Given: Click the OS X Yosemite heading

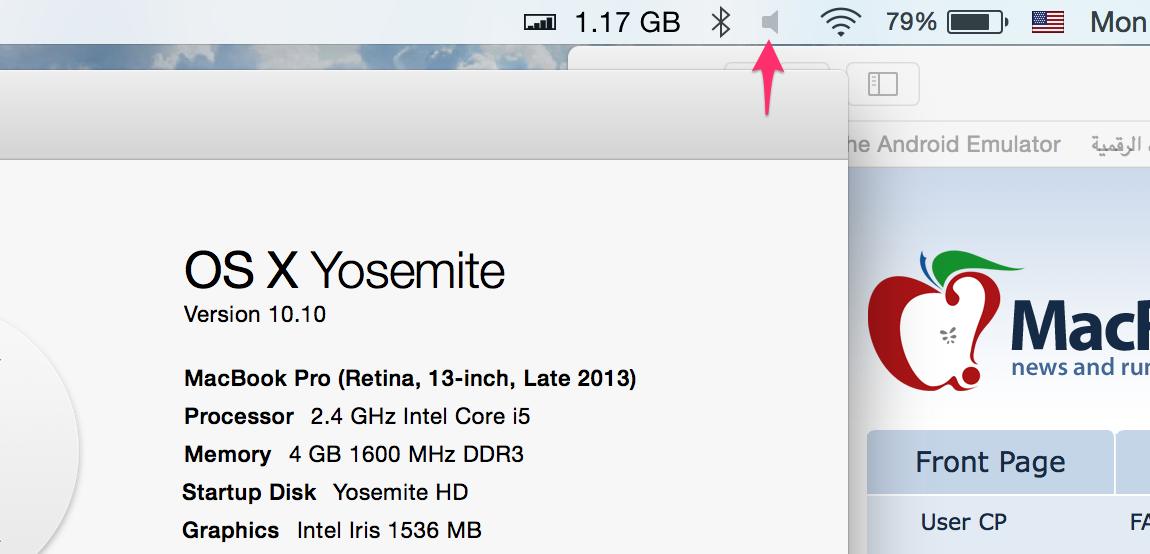Looking at the screenshot, I should [x=344, y=270].
